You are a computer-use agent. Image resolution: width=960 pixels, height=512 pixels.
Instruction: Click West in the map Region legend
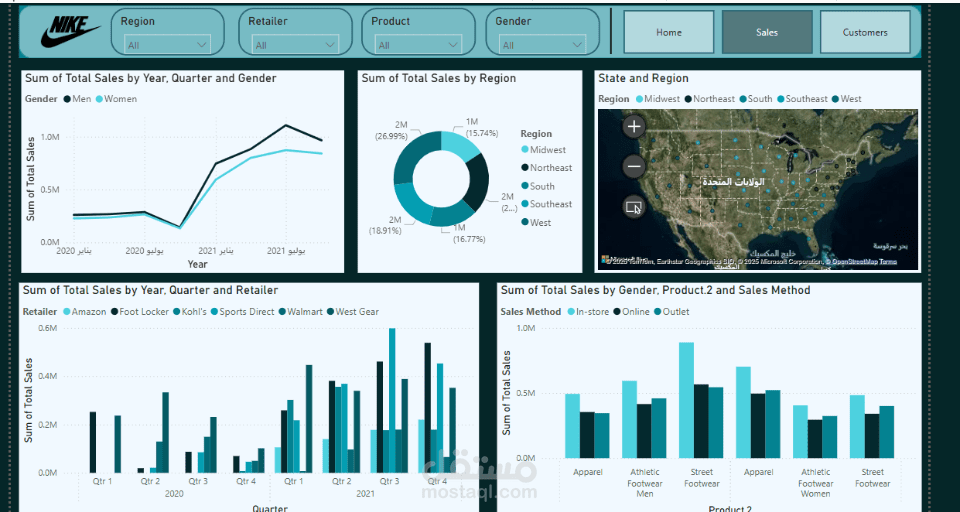point(847,99)
